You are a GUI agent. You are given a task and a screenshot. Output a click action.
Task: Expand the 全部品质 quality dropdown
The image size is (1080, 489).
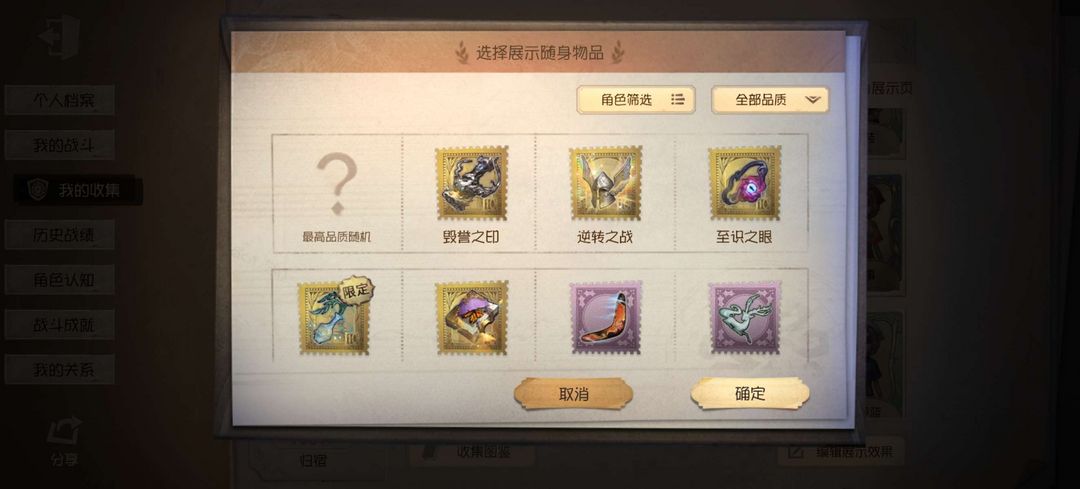770,100
